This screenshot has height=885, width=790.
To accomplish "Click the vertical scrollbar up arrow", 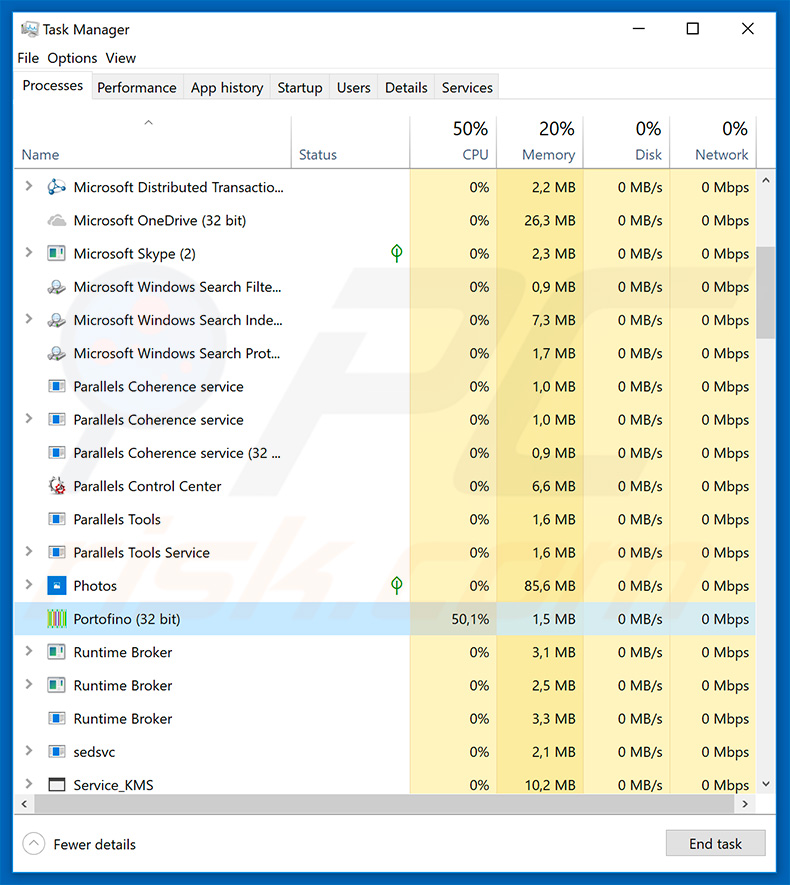I will [x=766, y=181].
